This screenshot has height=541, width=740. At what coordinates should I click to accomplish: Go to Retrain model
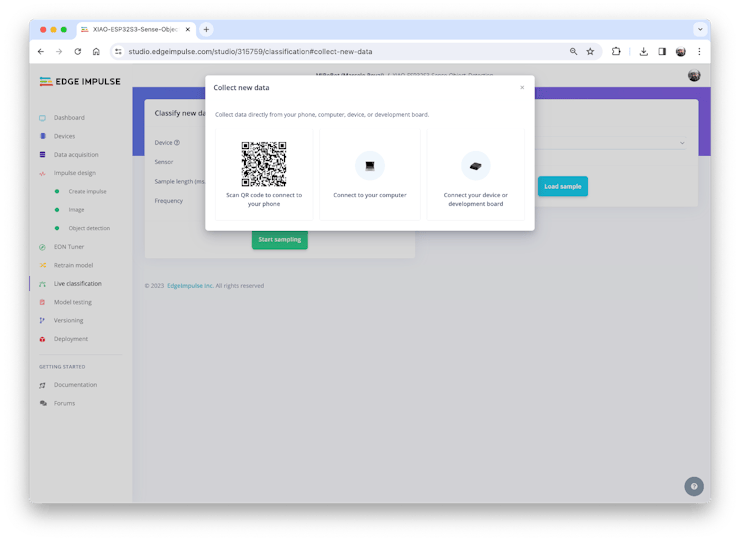coord(73,265)
